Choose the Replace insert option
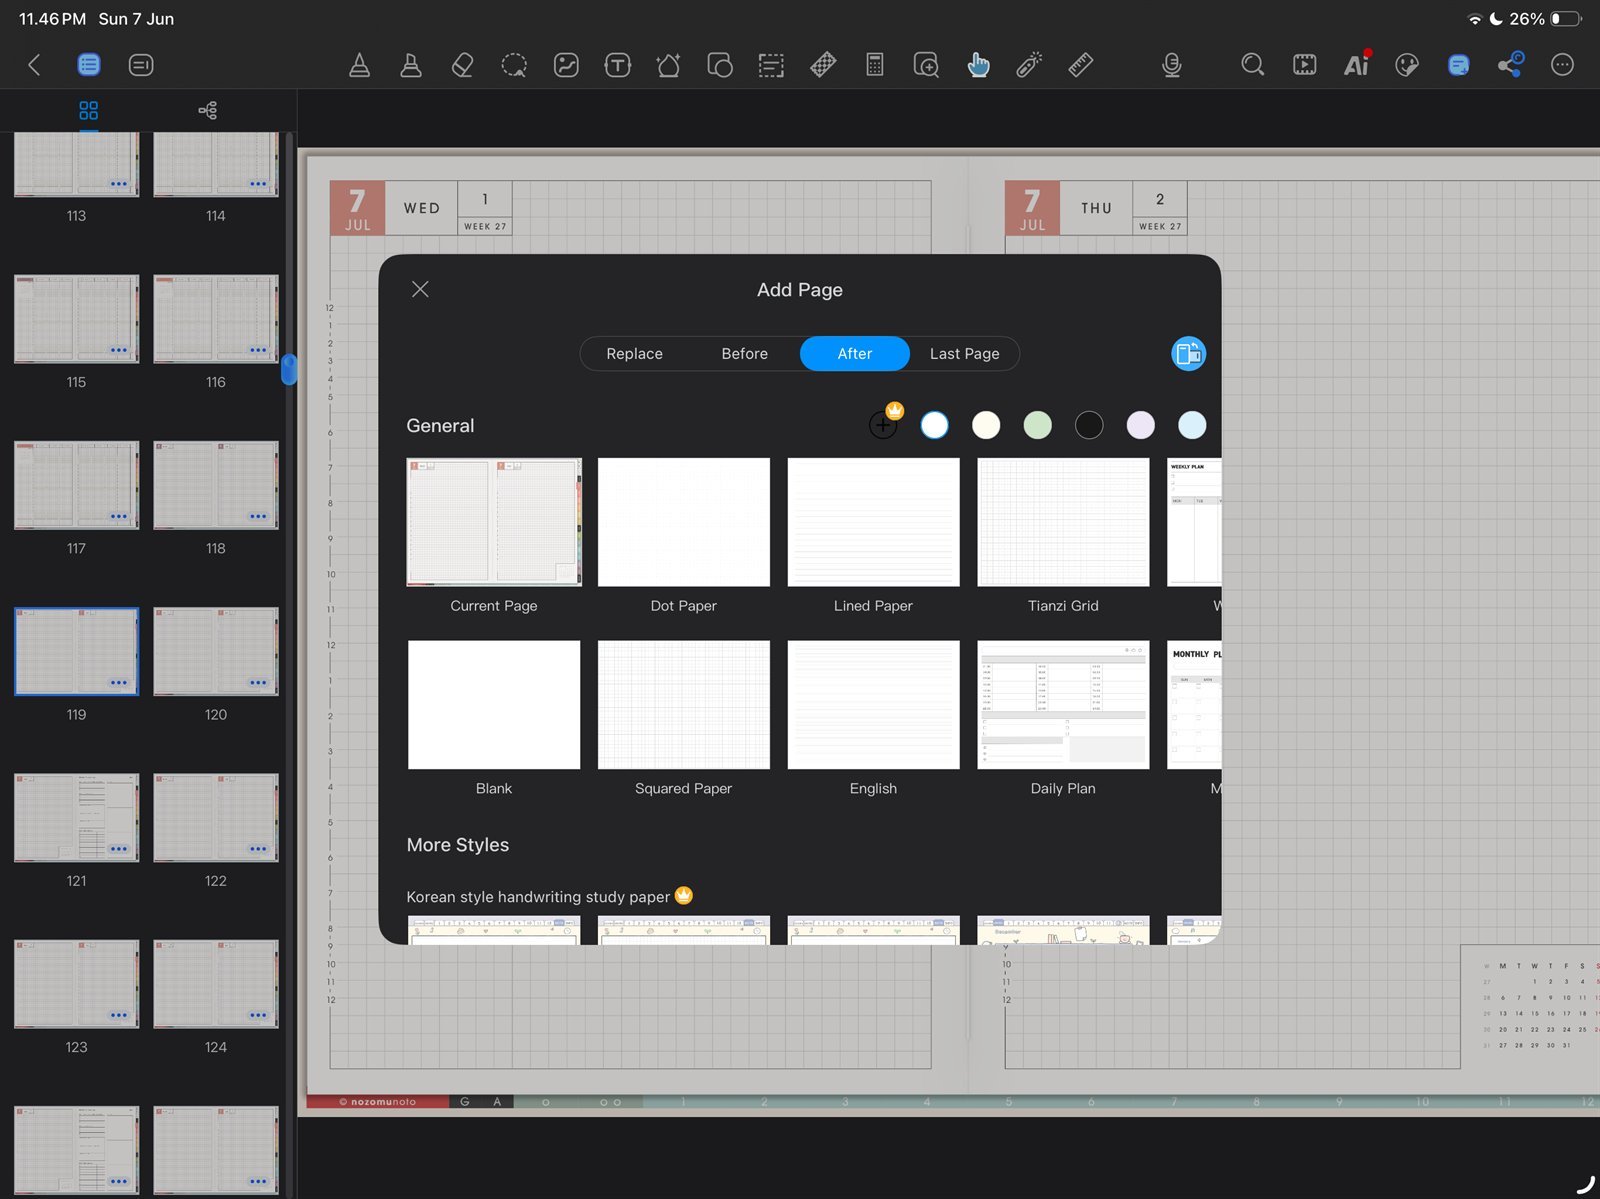Image resolution: width=1600 pixels, height=1199 pixels. coord(635,354)
